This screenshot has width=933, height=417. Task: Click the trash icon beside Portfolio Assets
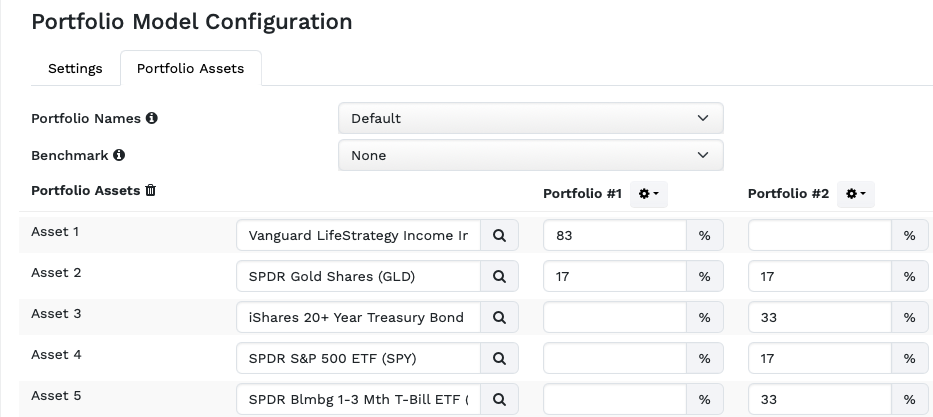pos(151,190)
